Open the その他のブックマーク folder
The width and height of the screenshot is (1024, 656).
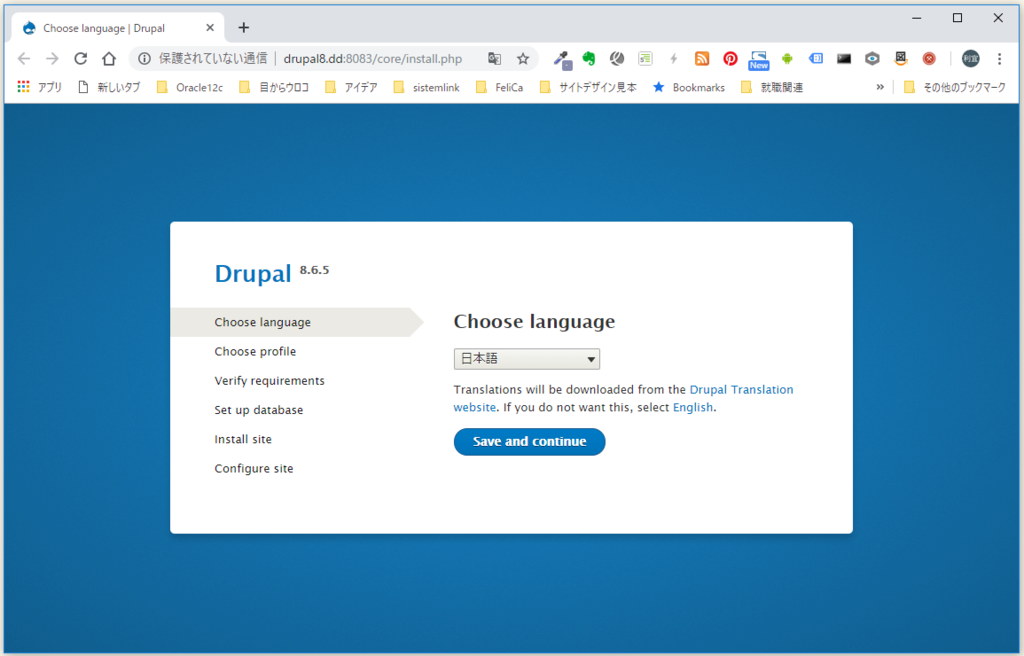click(955, 87)
